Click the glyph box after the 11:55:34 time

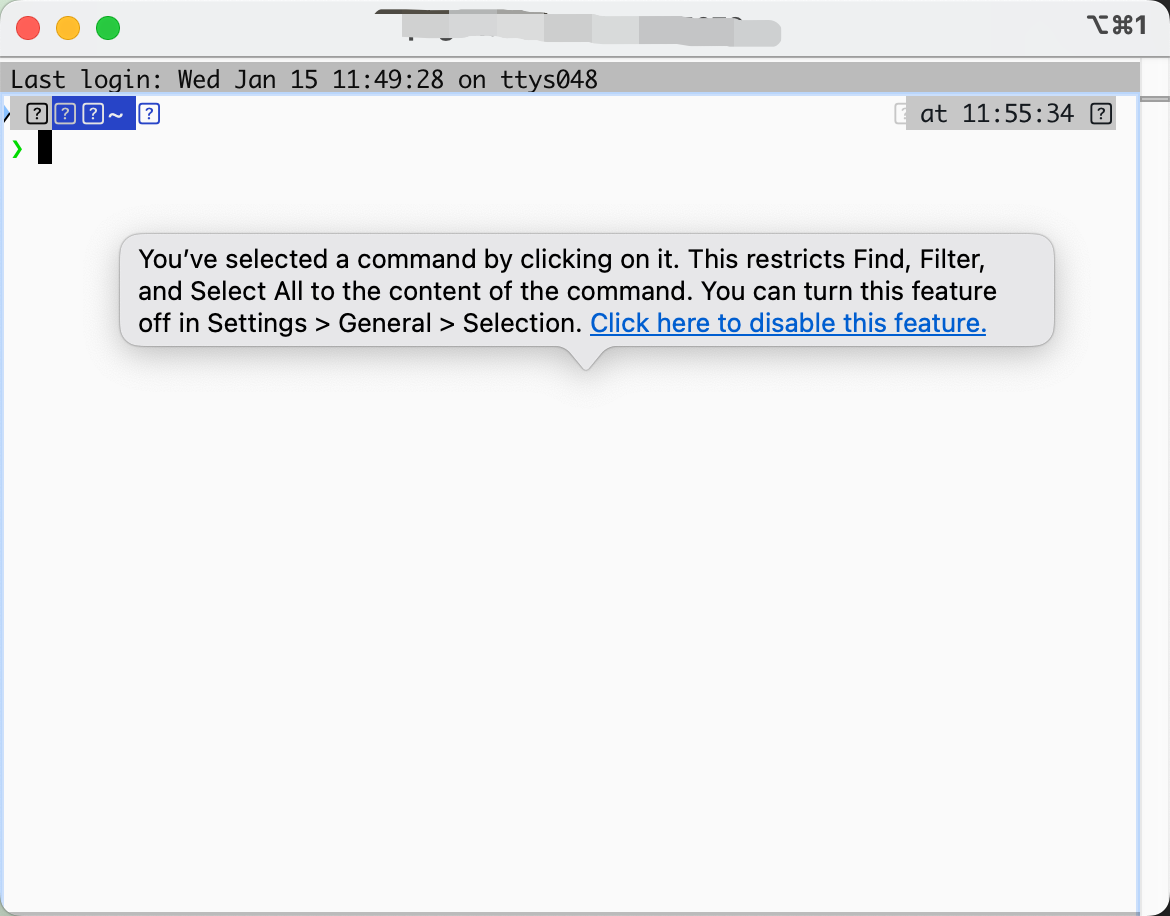coord(1101,113)
